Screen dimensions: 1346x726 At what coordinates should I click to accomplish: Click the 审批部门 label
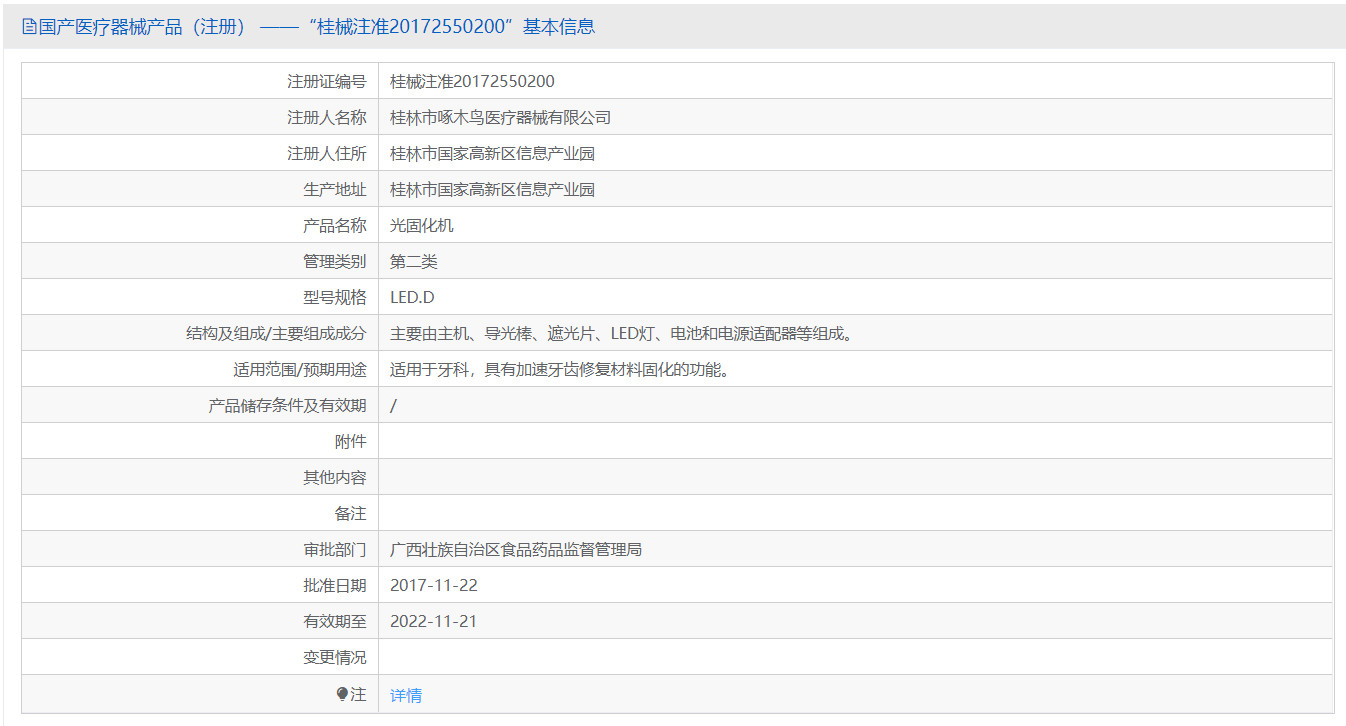335,549
